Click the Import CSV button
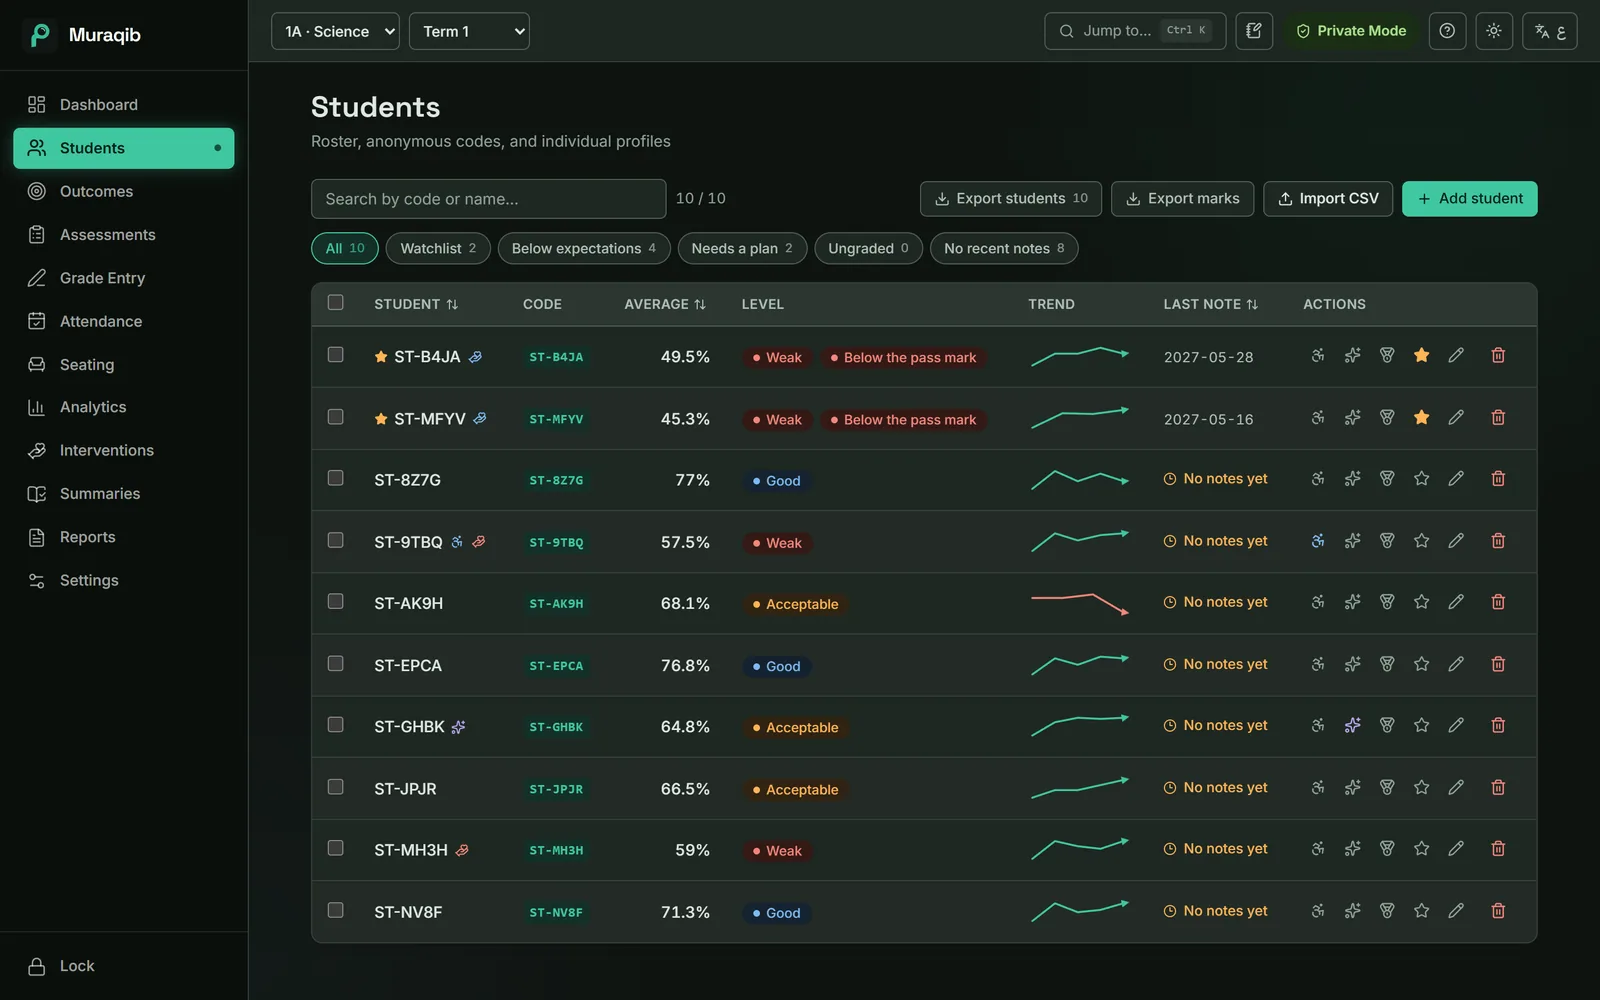 point(1328,199)
